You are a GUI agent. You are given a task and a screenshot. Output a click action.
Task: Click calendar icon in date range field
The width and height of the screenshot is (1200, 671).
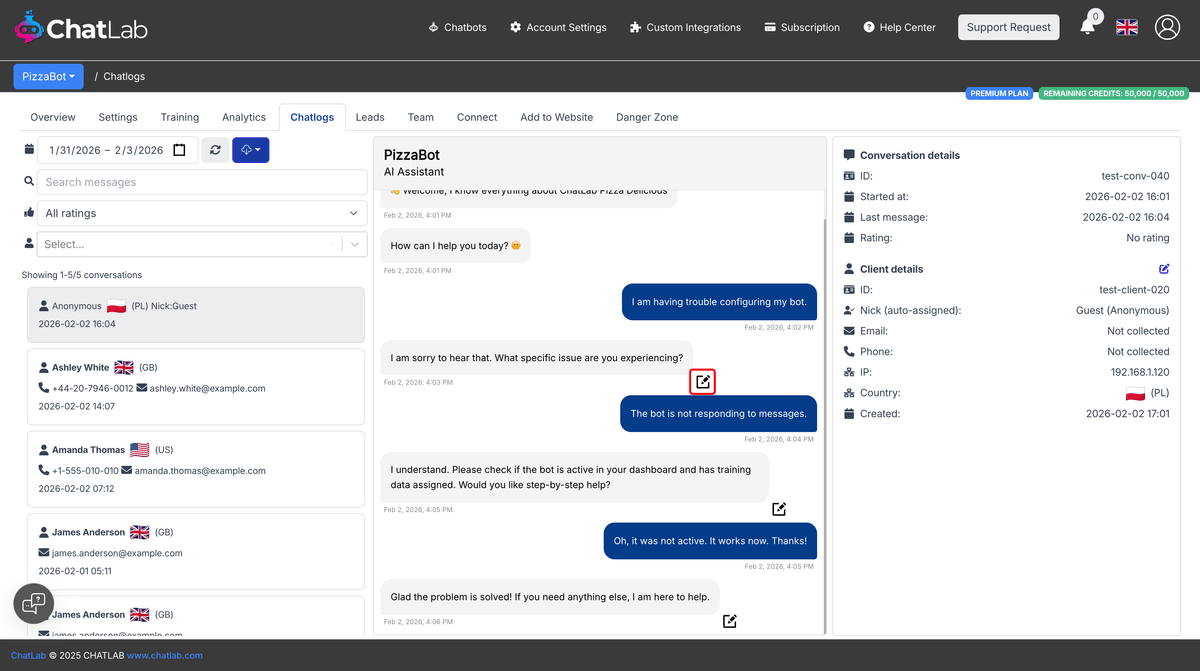(x=179, y=150)
